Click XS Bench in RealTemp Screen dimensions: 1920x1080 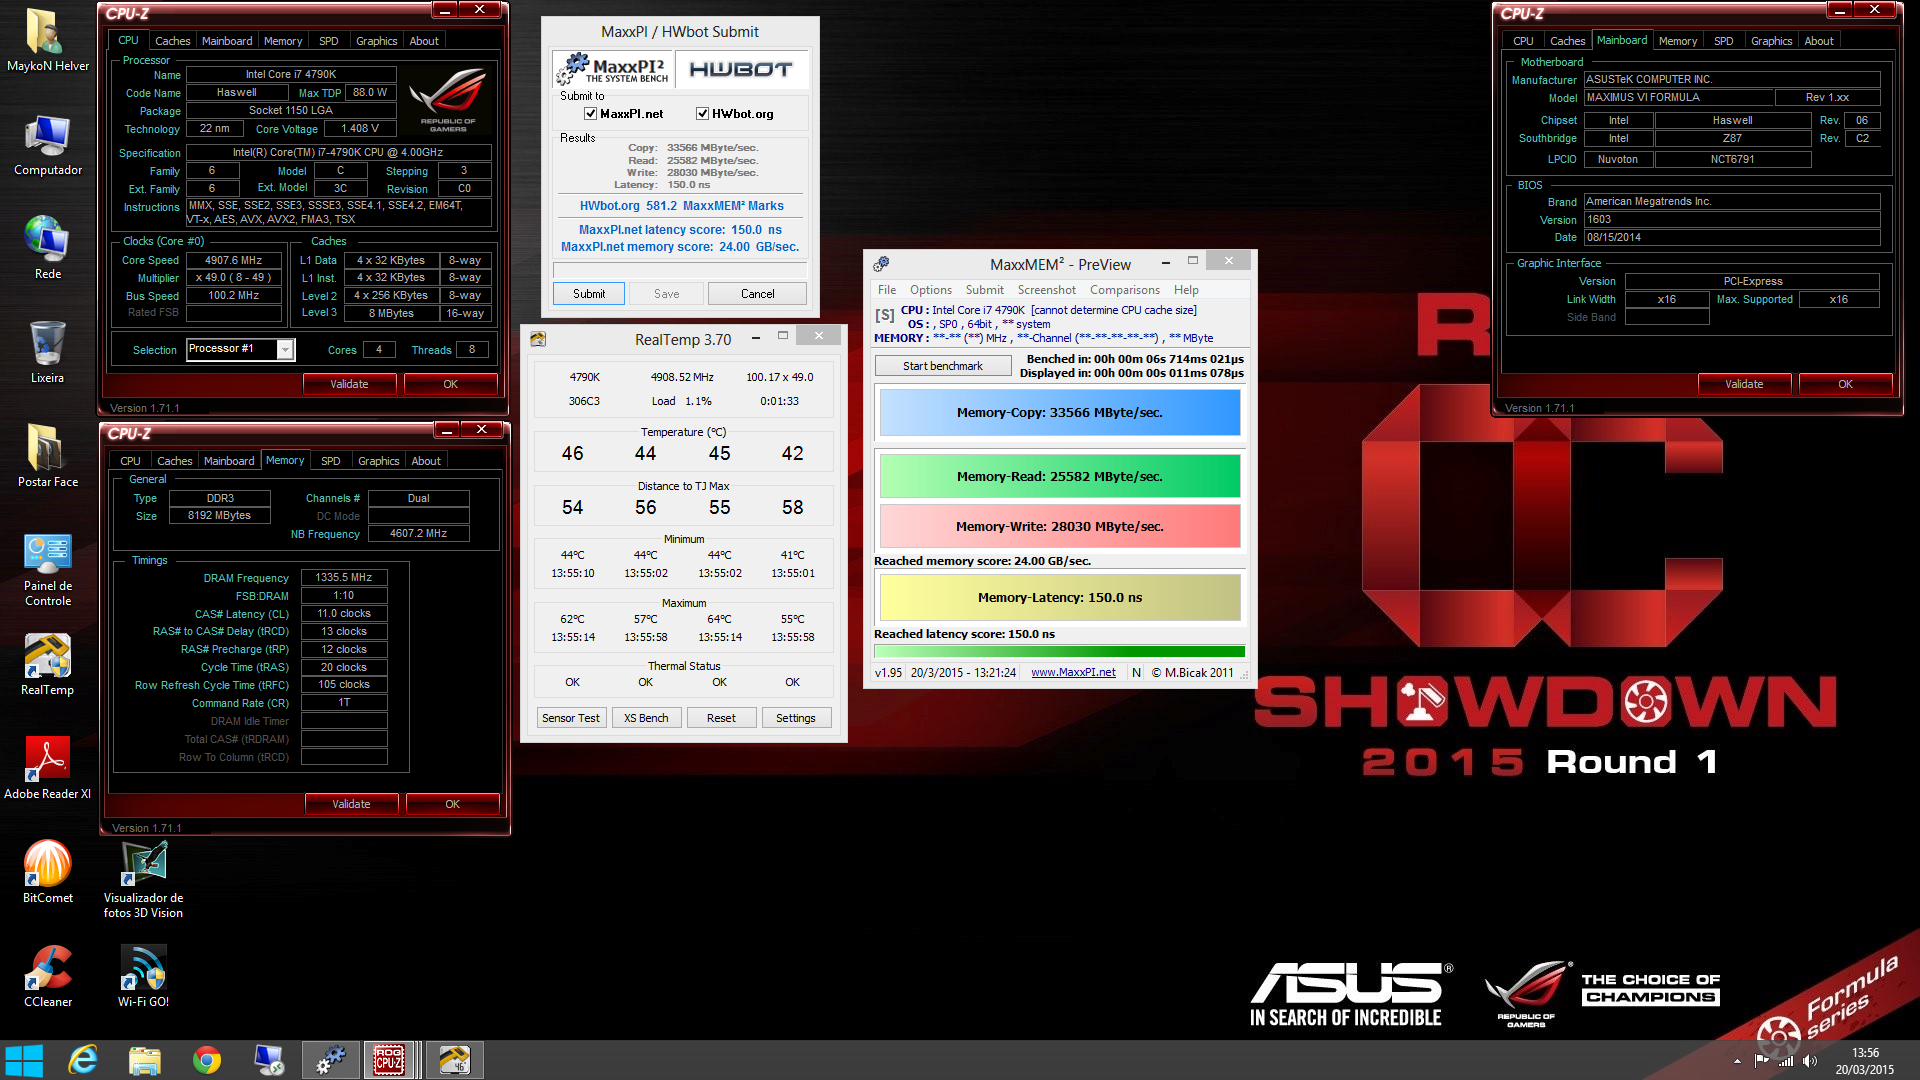click(646, 718)
